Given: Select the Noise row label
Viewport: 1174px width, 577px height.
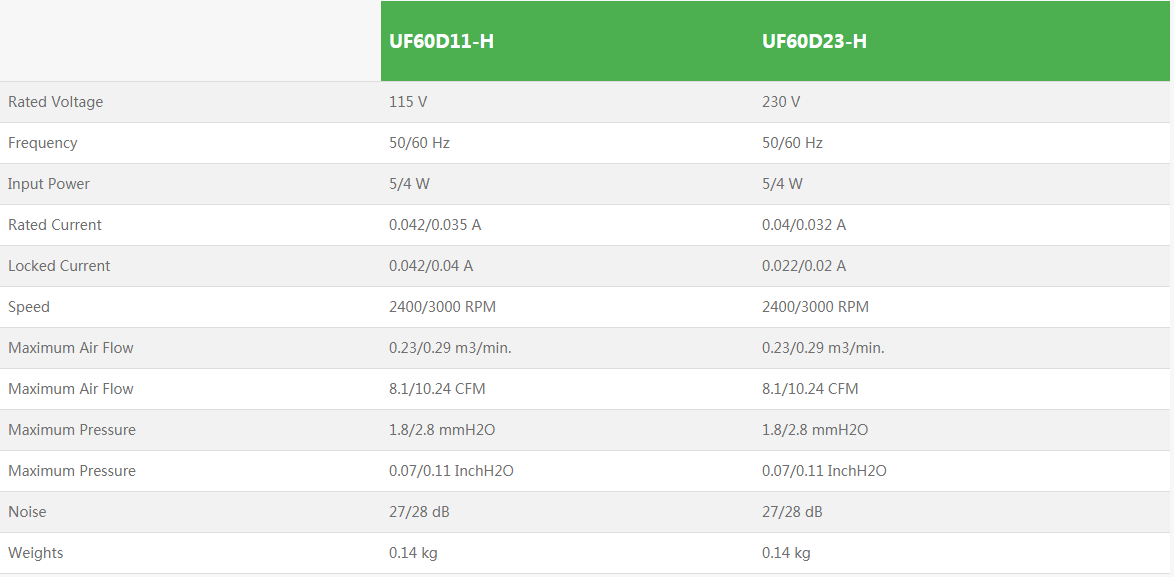Looking at the screenshot, I should pos(27,512).
